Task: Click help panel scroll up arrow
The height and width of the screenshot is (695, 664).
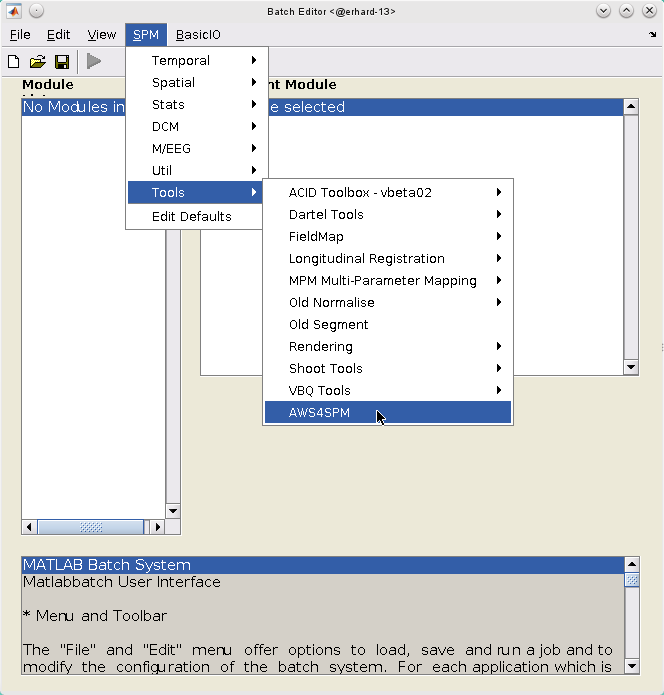Action: [632, 564]
